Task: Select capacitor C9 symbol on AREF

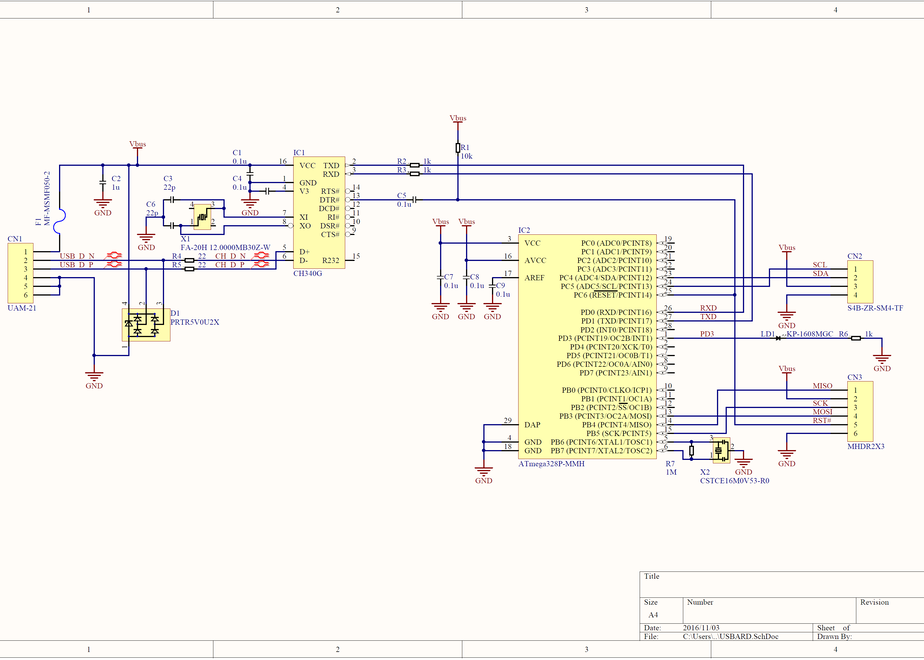Action: pos(492,286)
